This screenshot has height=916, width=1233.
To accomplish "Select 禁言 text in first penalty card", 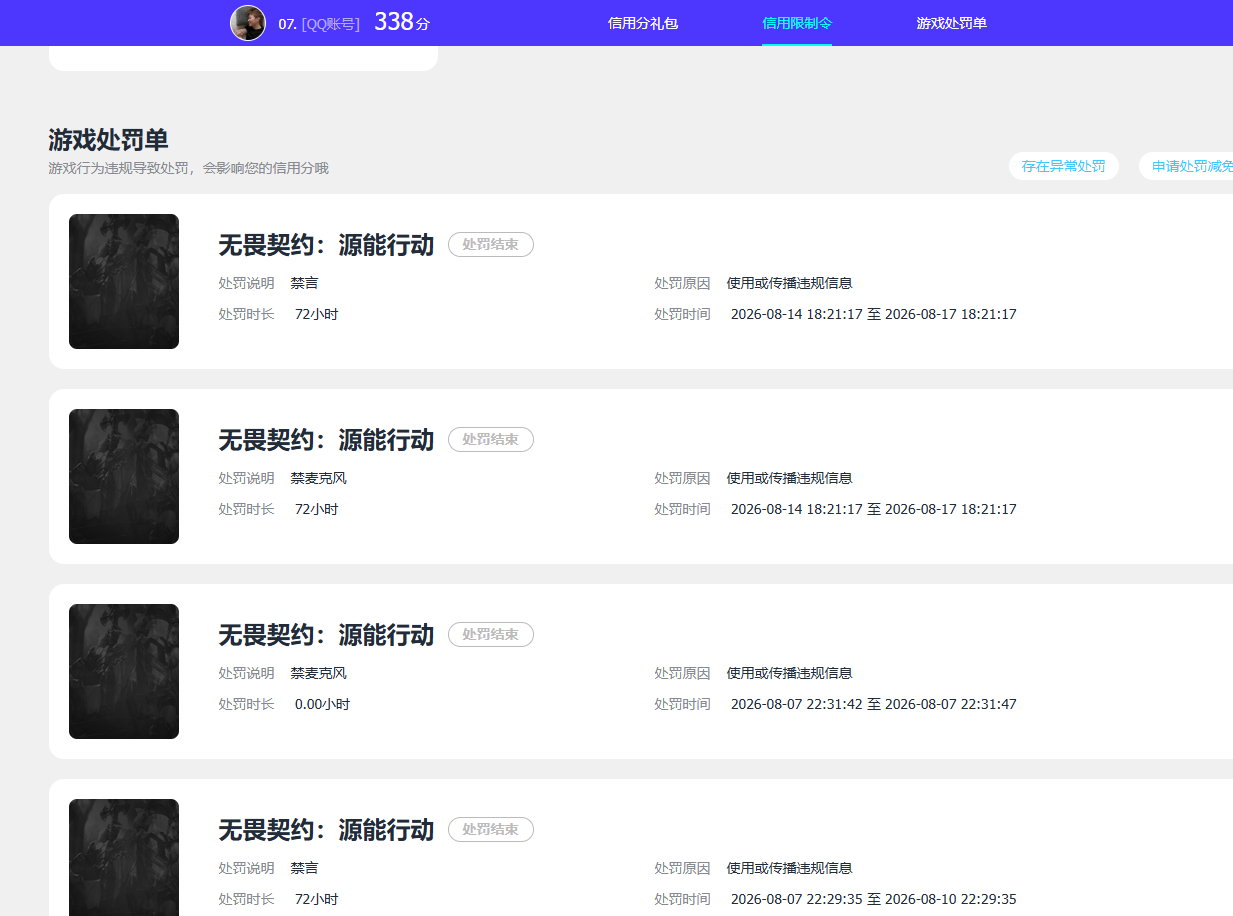I will pos(305,283).
